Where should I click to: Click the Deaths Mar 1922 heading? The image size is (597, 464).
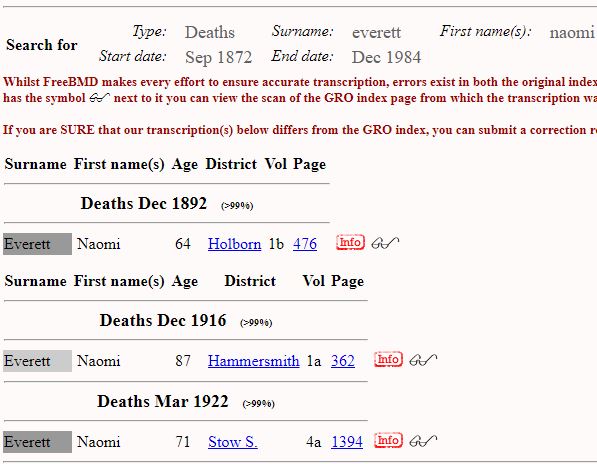tap(163, 401)
